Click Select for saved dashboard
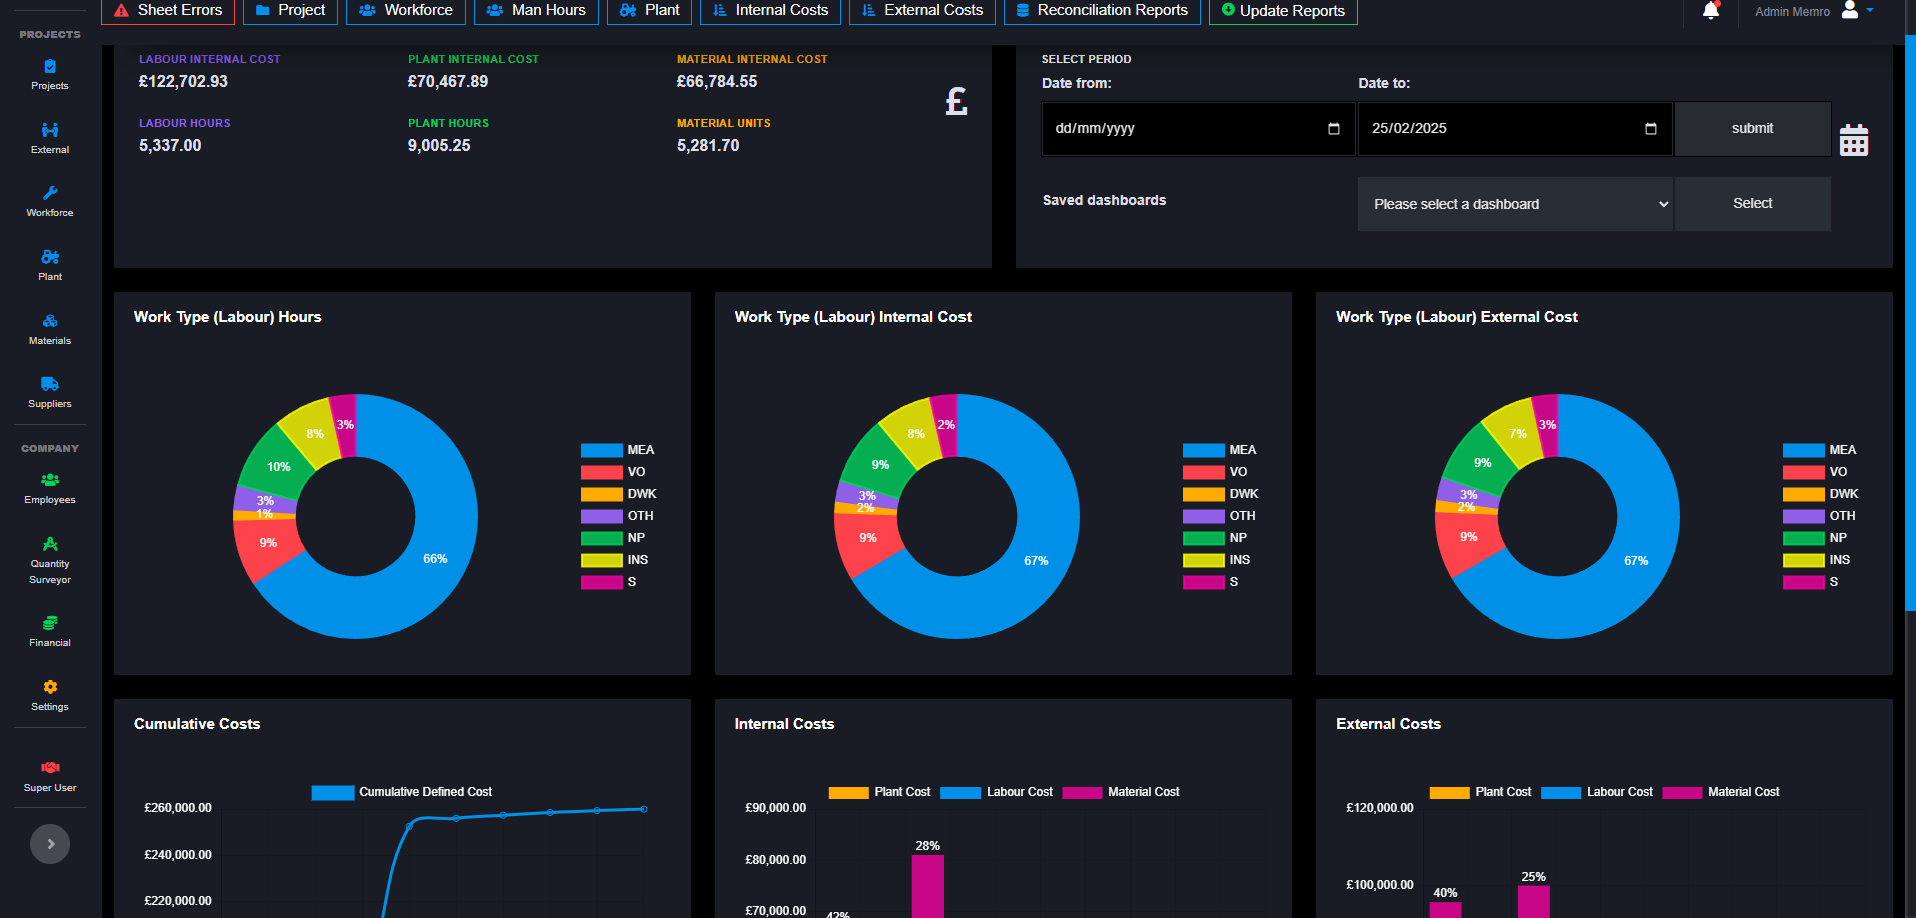This screenshot has height=918, width=1916. (1752, 203)
